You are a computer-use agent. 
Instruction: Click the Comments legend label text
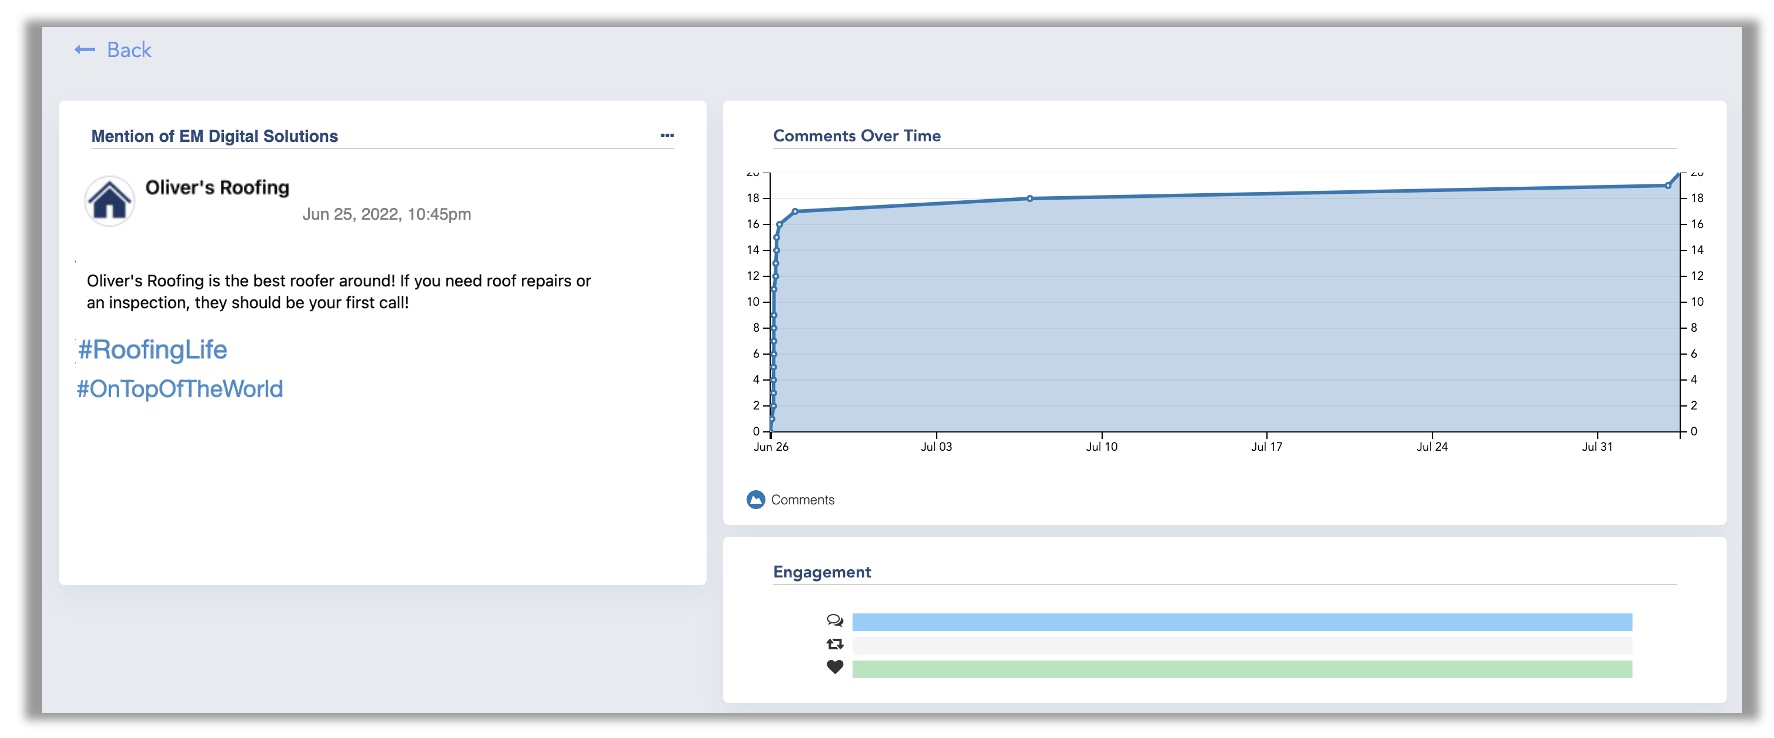[x=802, y=500]
